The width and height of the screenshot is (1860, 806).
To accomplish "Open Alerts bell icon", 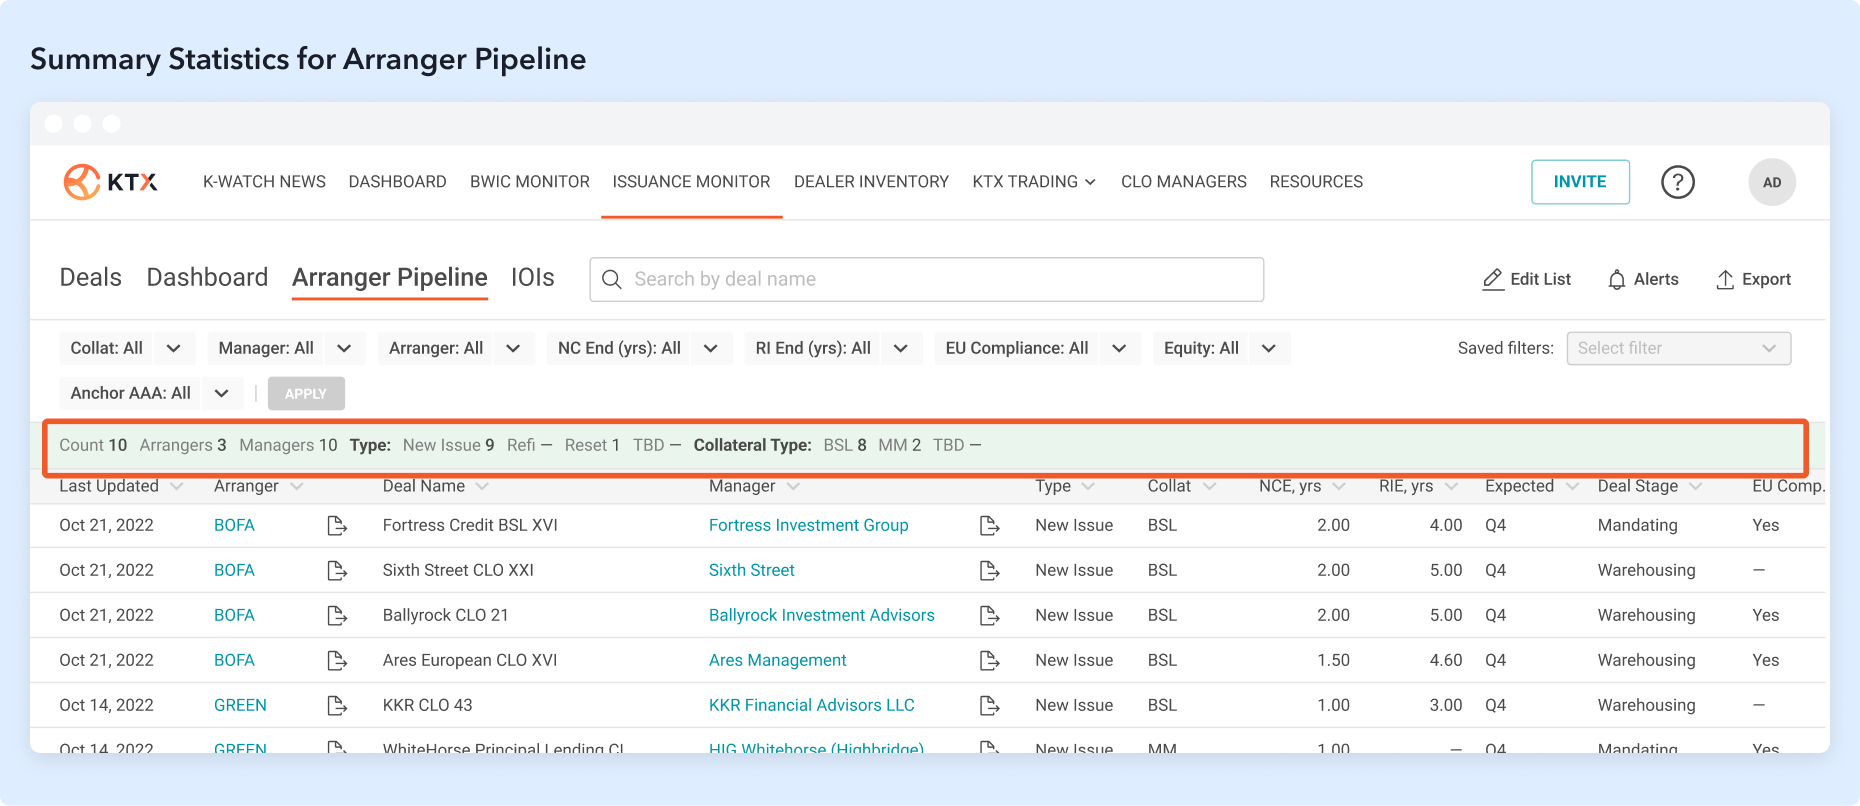I will click(1616, 280).
